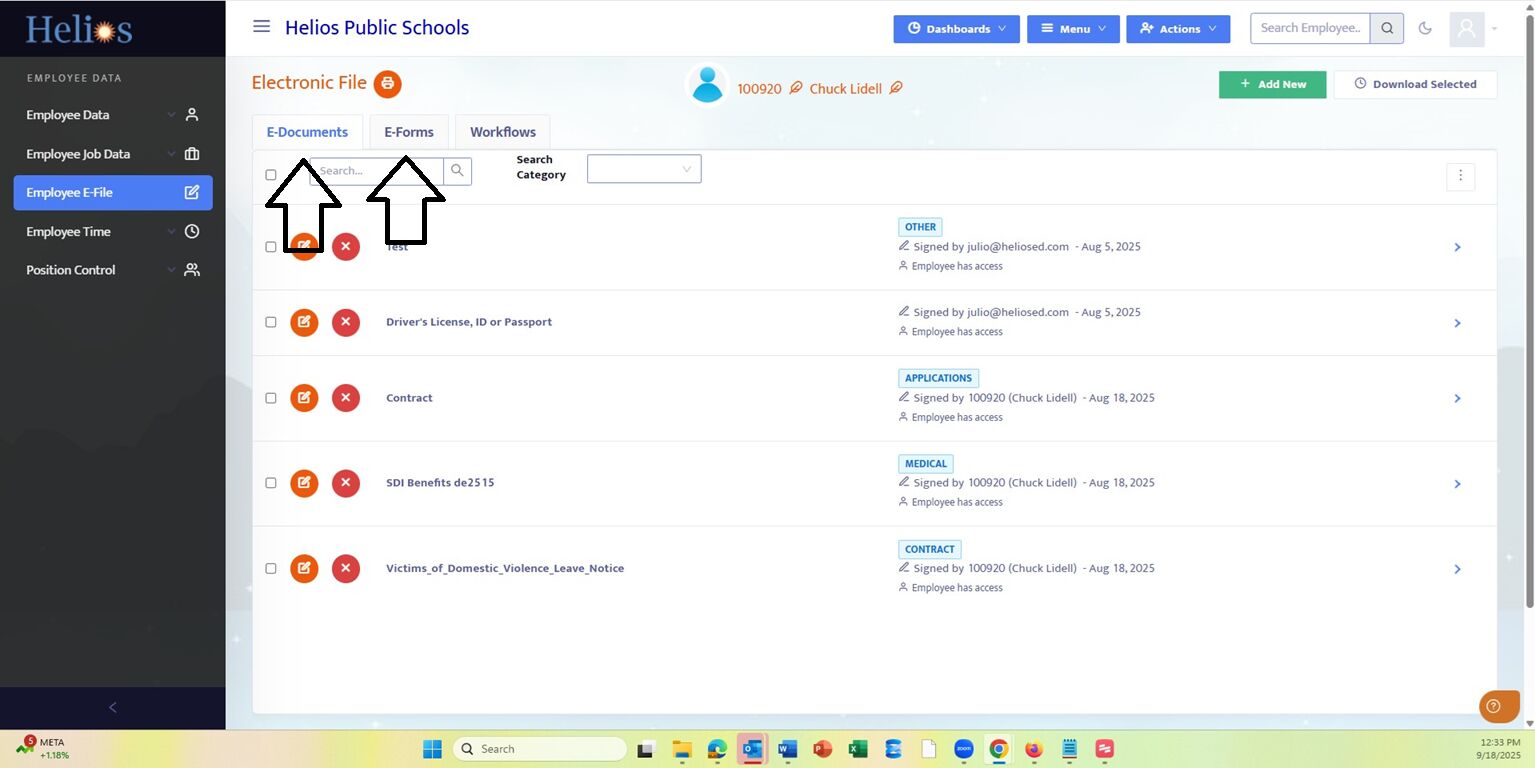Expand the Victims_of_Domestic_Violence row right chevron

coord(1457,569)
